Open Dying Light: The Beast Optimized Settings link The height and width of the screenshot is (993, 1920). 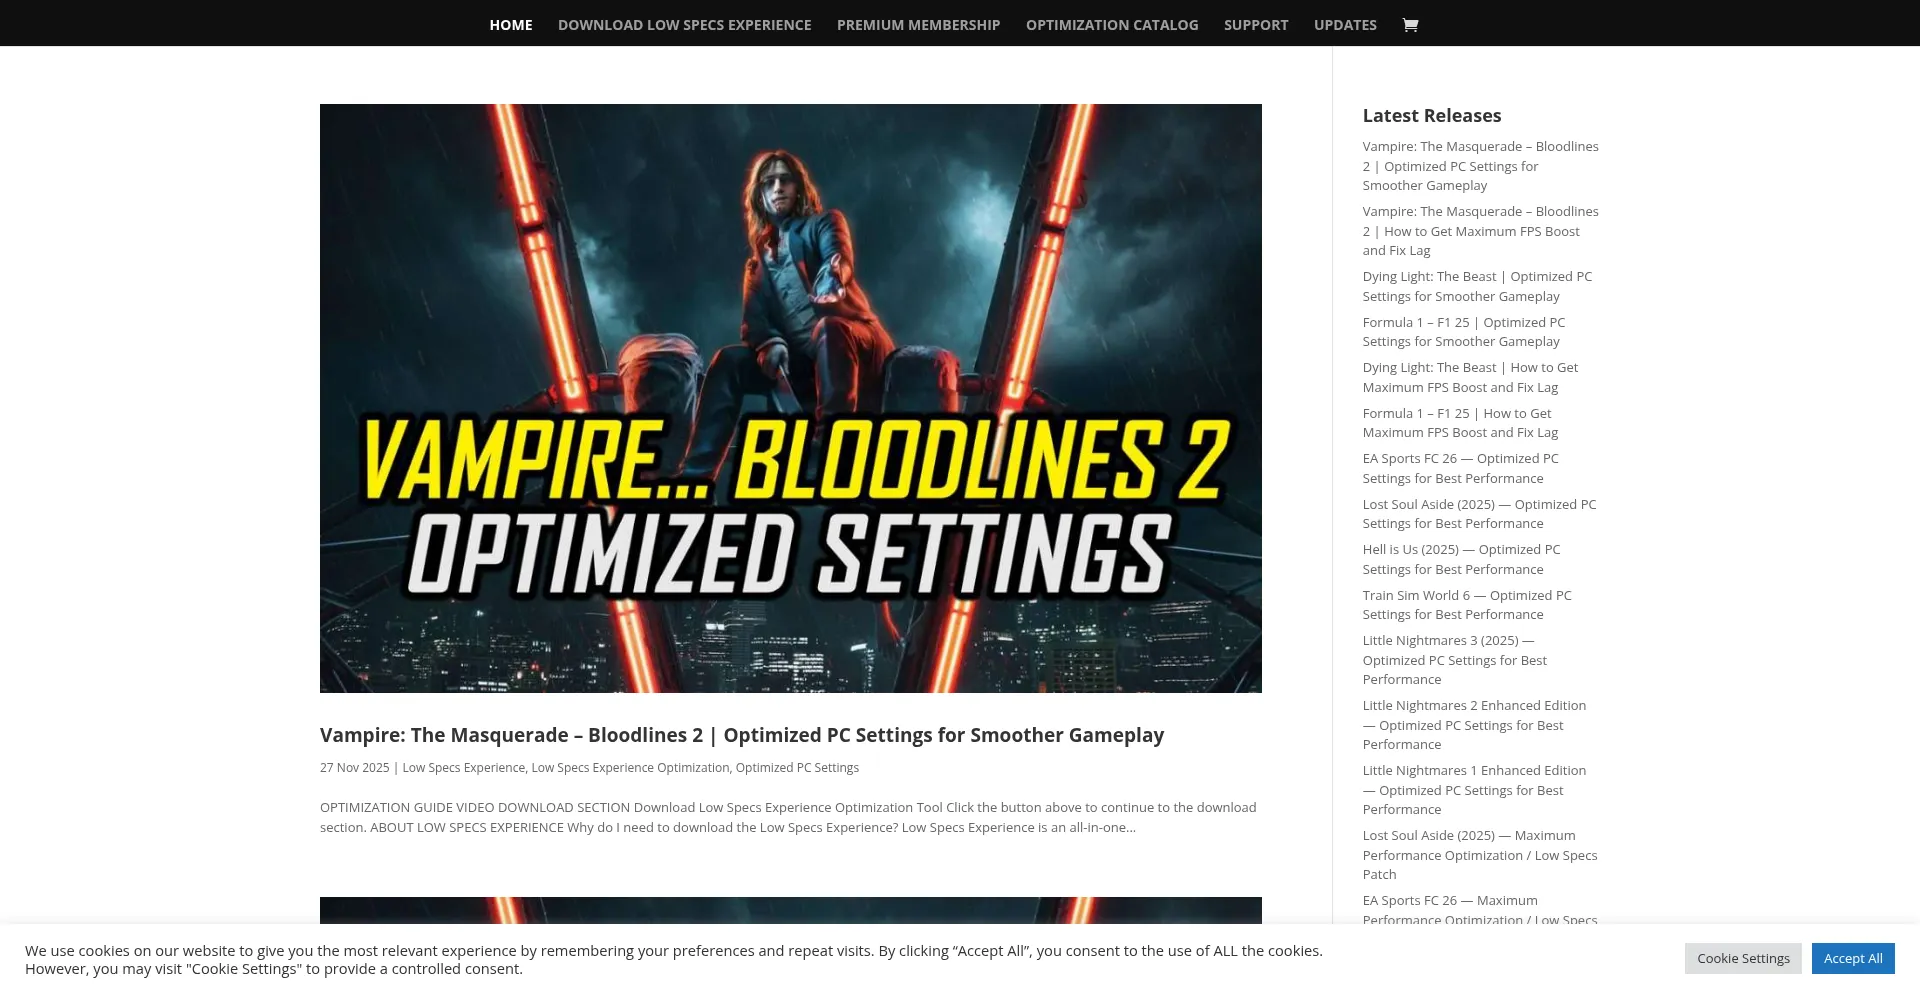point(1477,286)
